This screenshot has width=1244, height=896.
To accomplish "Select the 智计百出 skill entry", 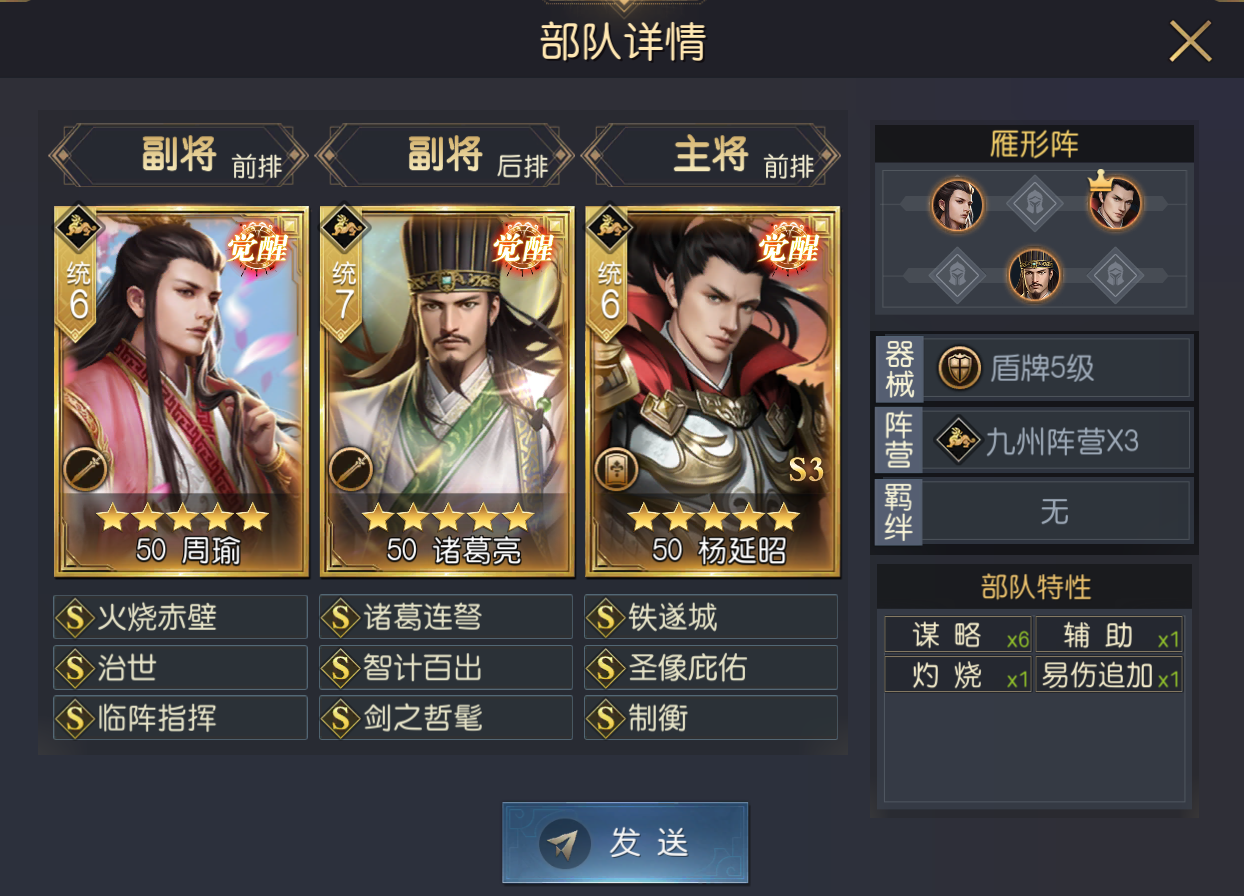I will click(446, 667).
